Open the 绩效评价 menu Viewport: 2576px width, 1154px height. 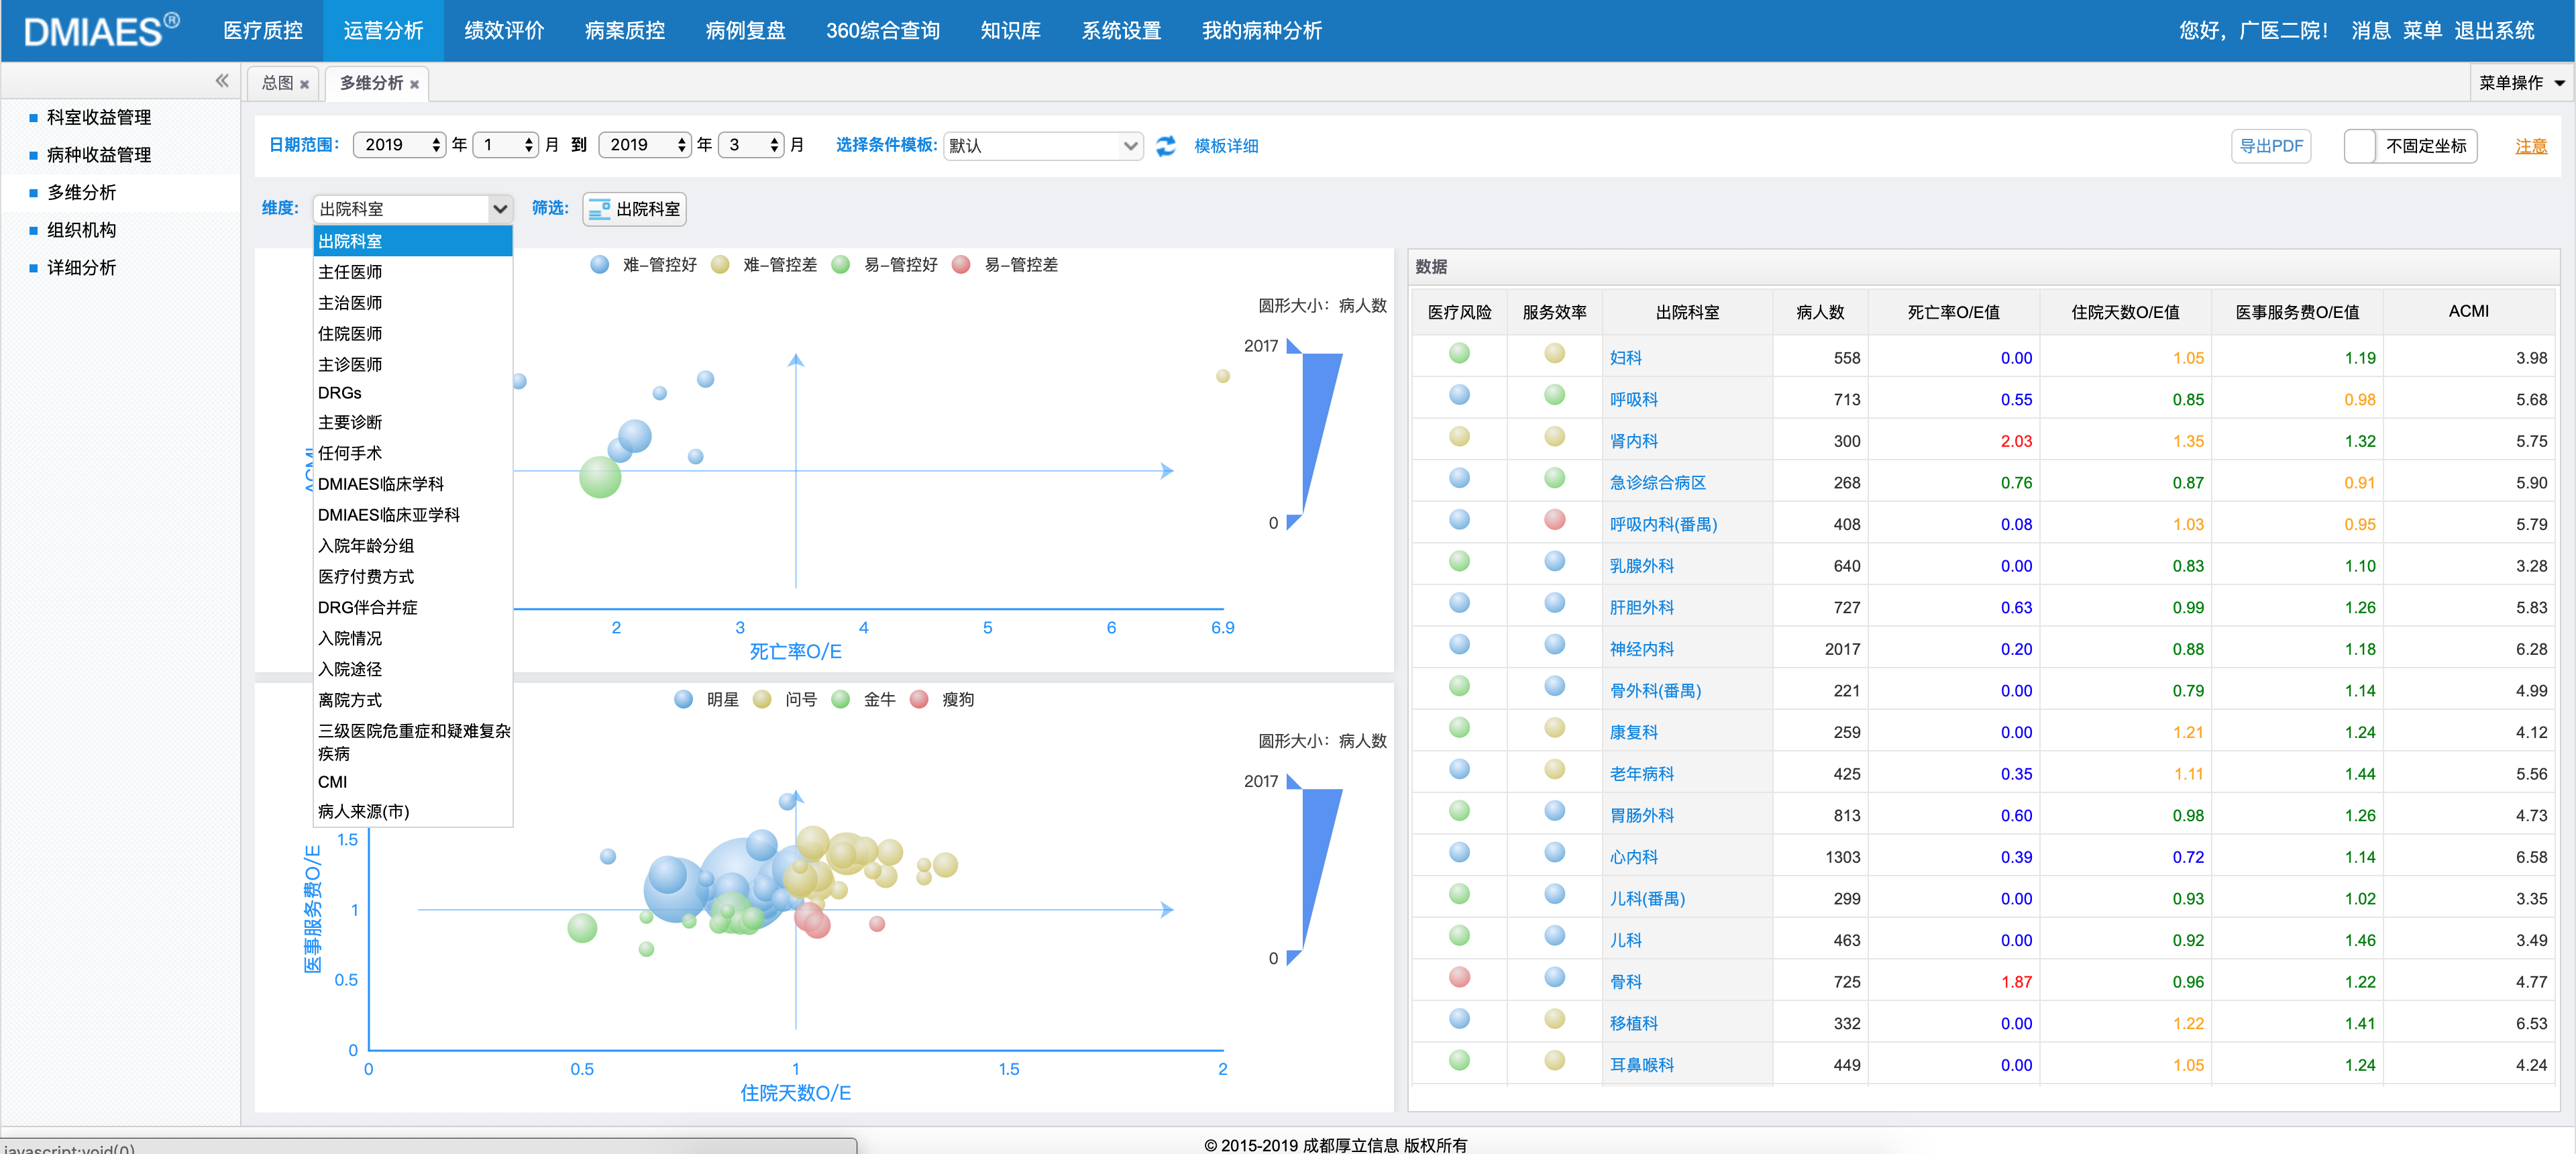pos(504,31)
